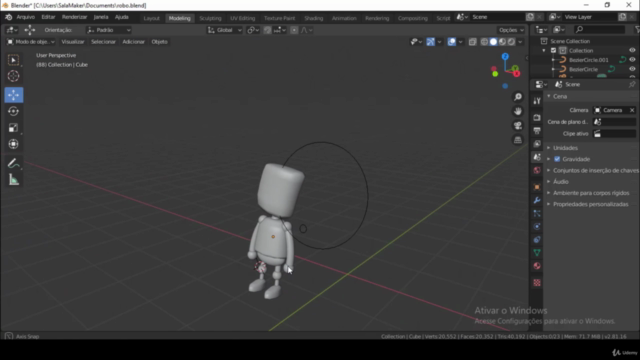Open the gizmo options dropdown arrow
This screenshot has height=360, width=640.
tap(440, 42)
